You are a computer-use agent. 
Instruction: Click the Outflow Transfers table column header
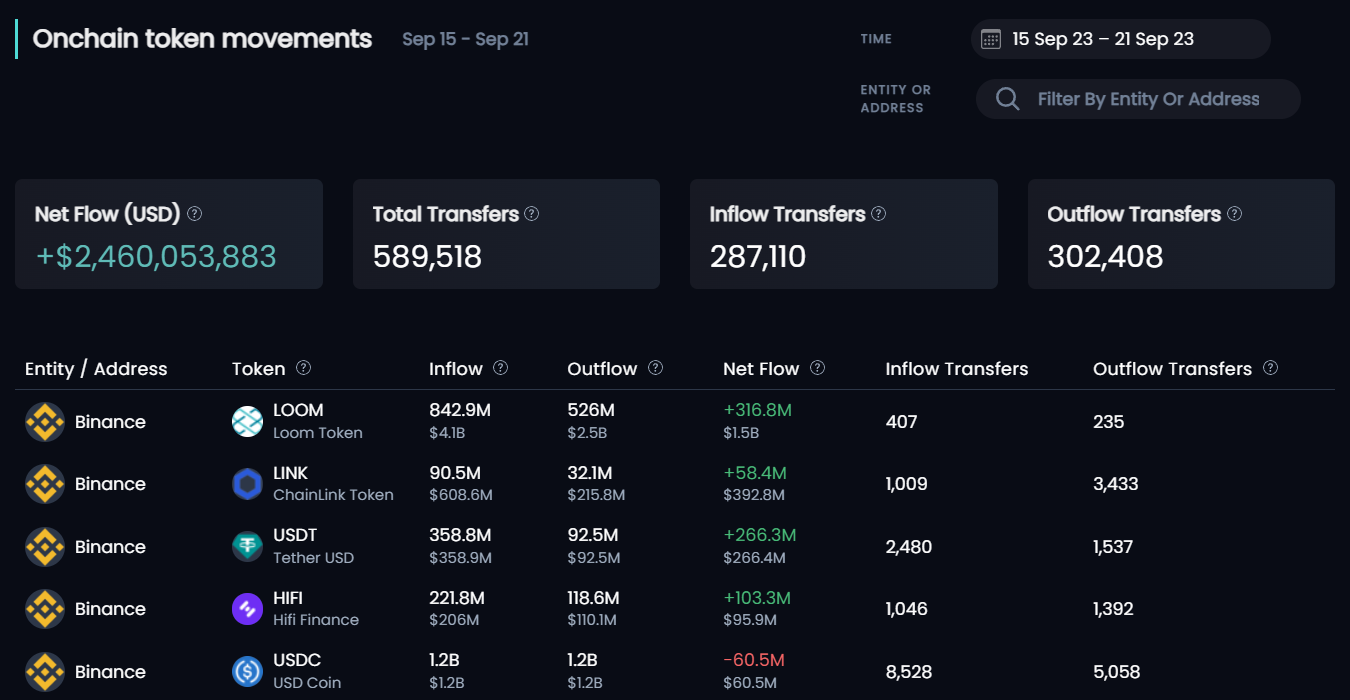point(1172,369)
